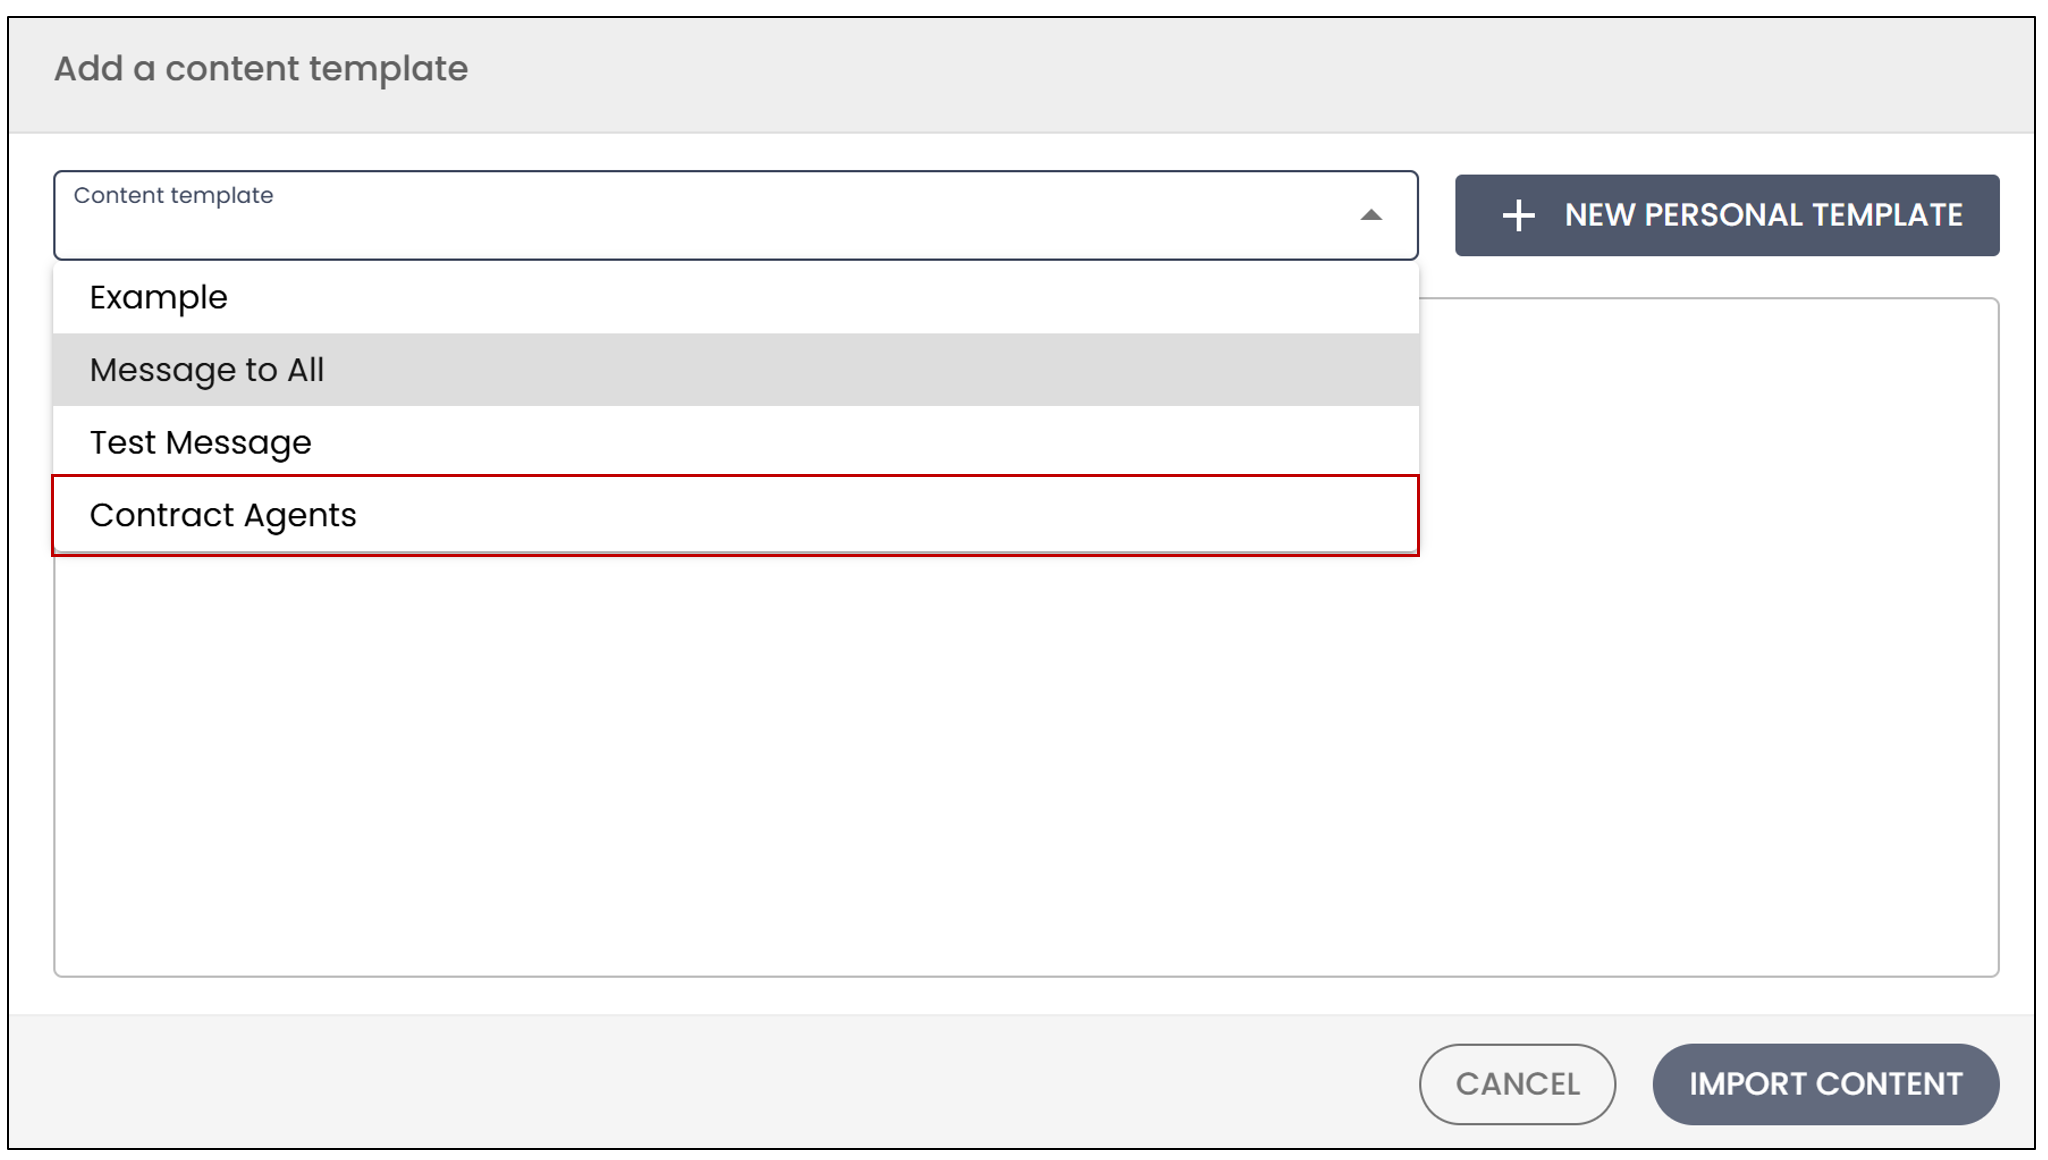Click the word Example in the first option
2048x1160 pixels.
[x=159, y=298]
